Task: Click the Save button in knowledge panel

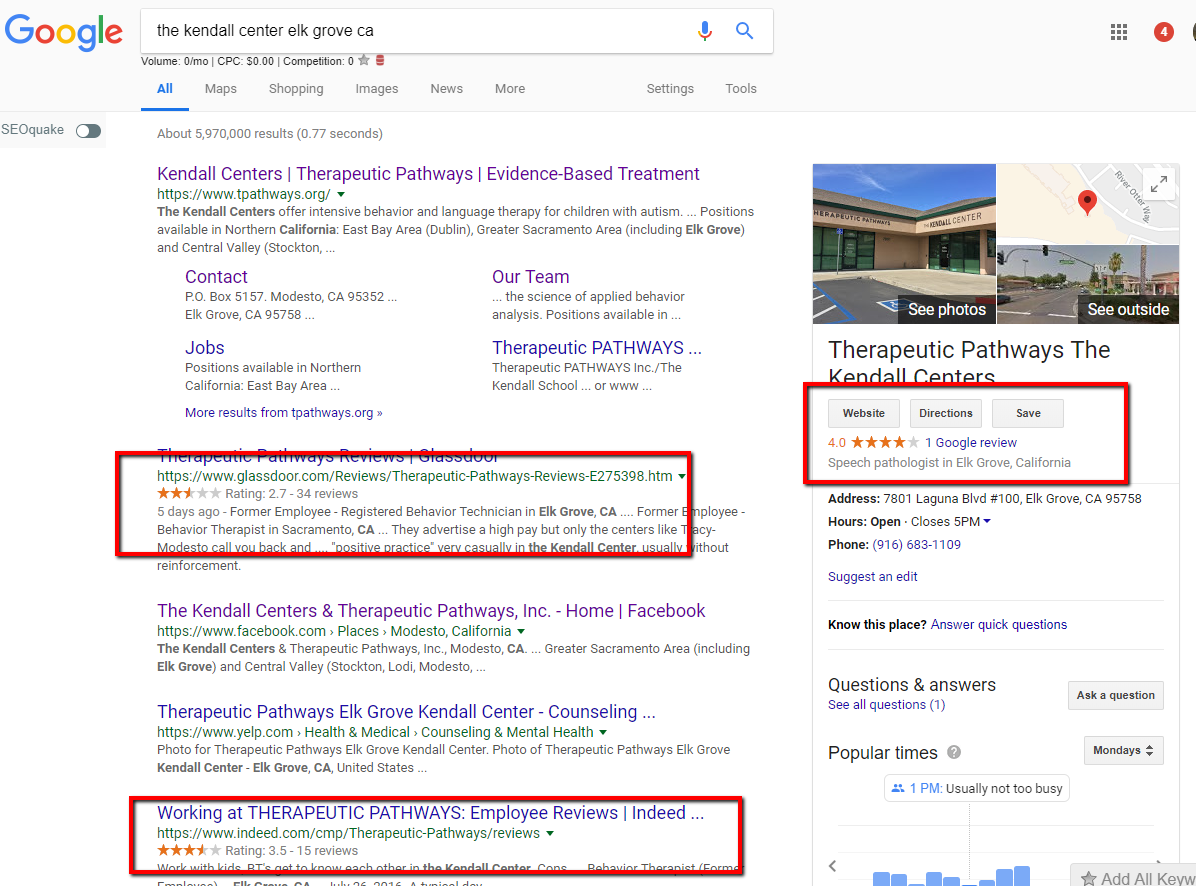Action: [x=1027, y=413]
